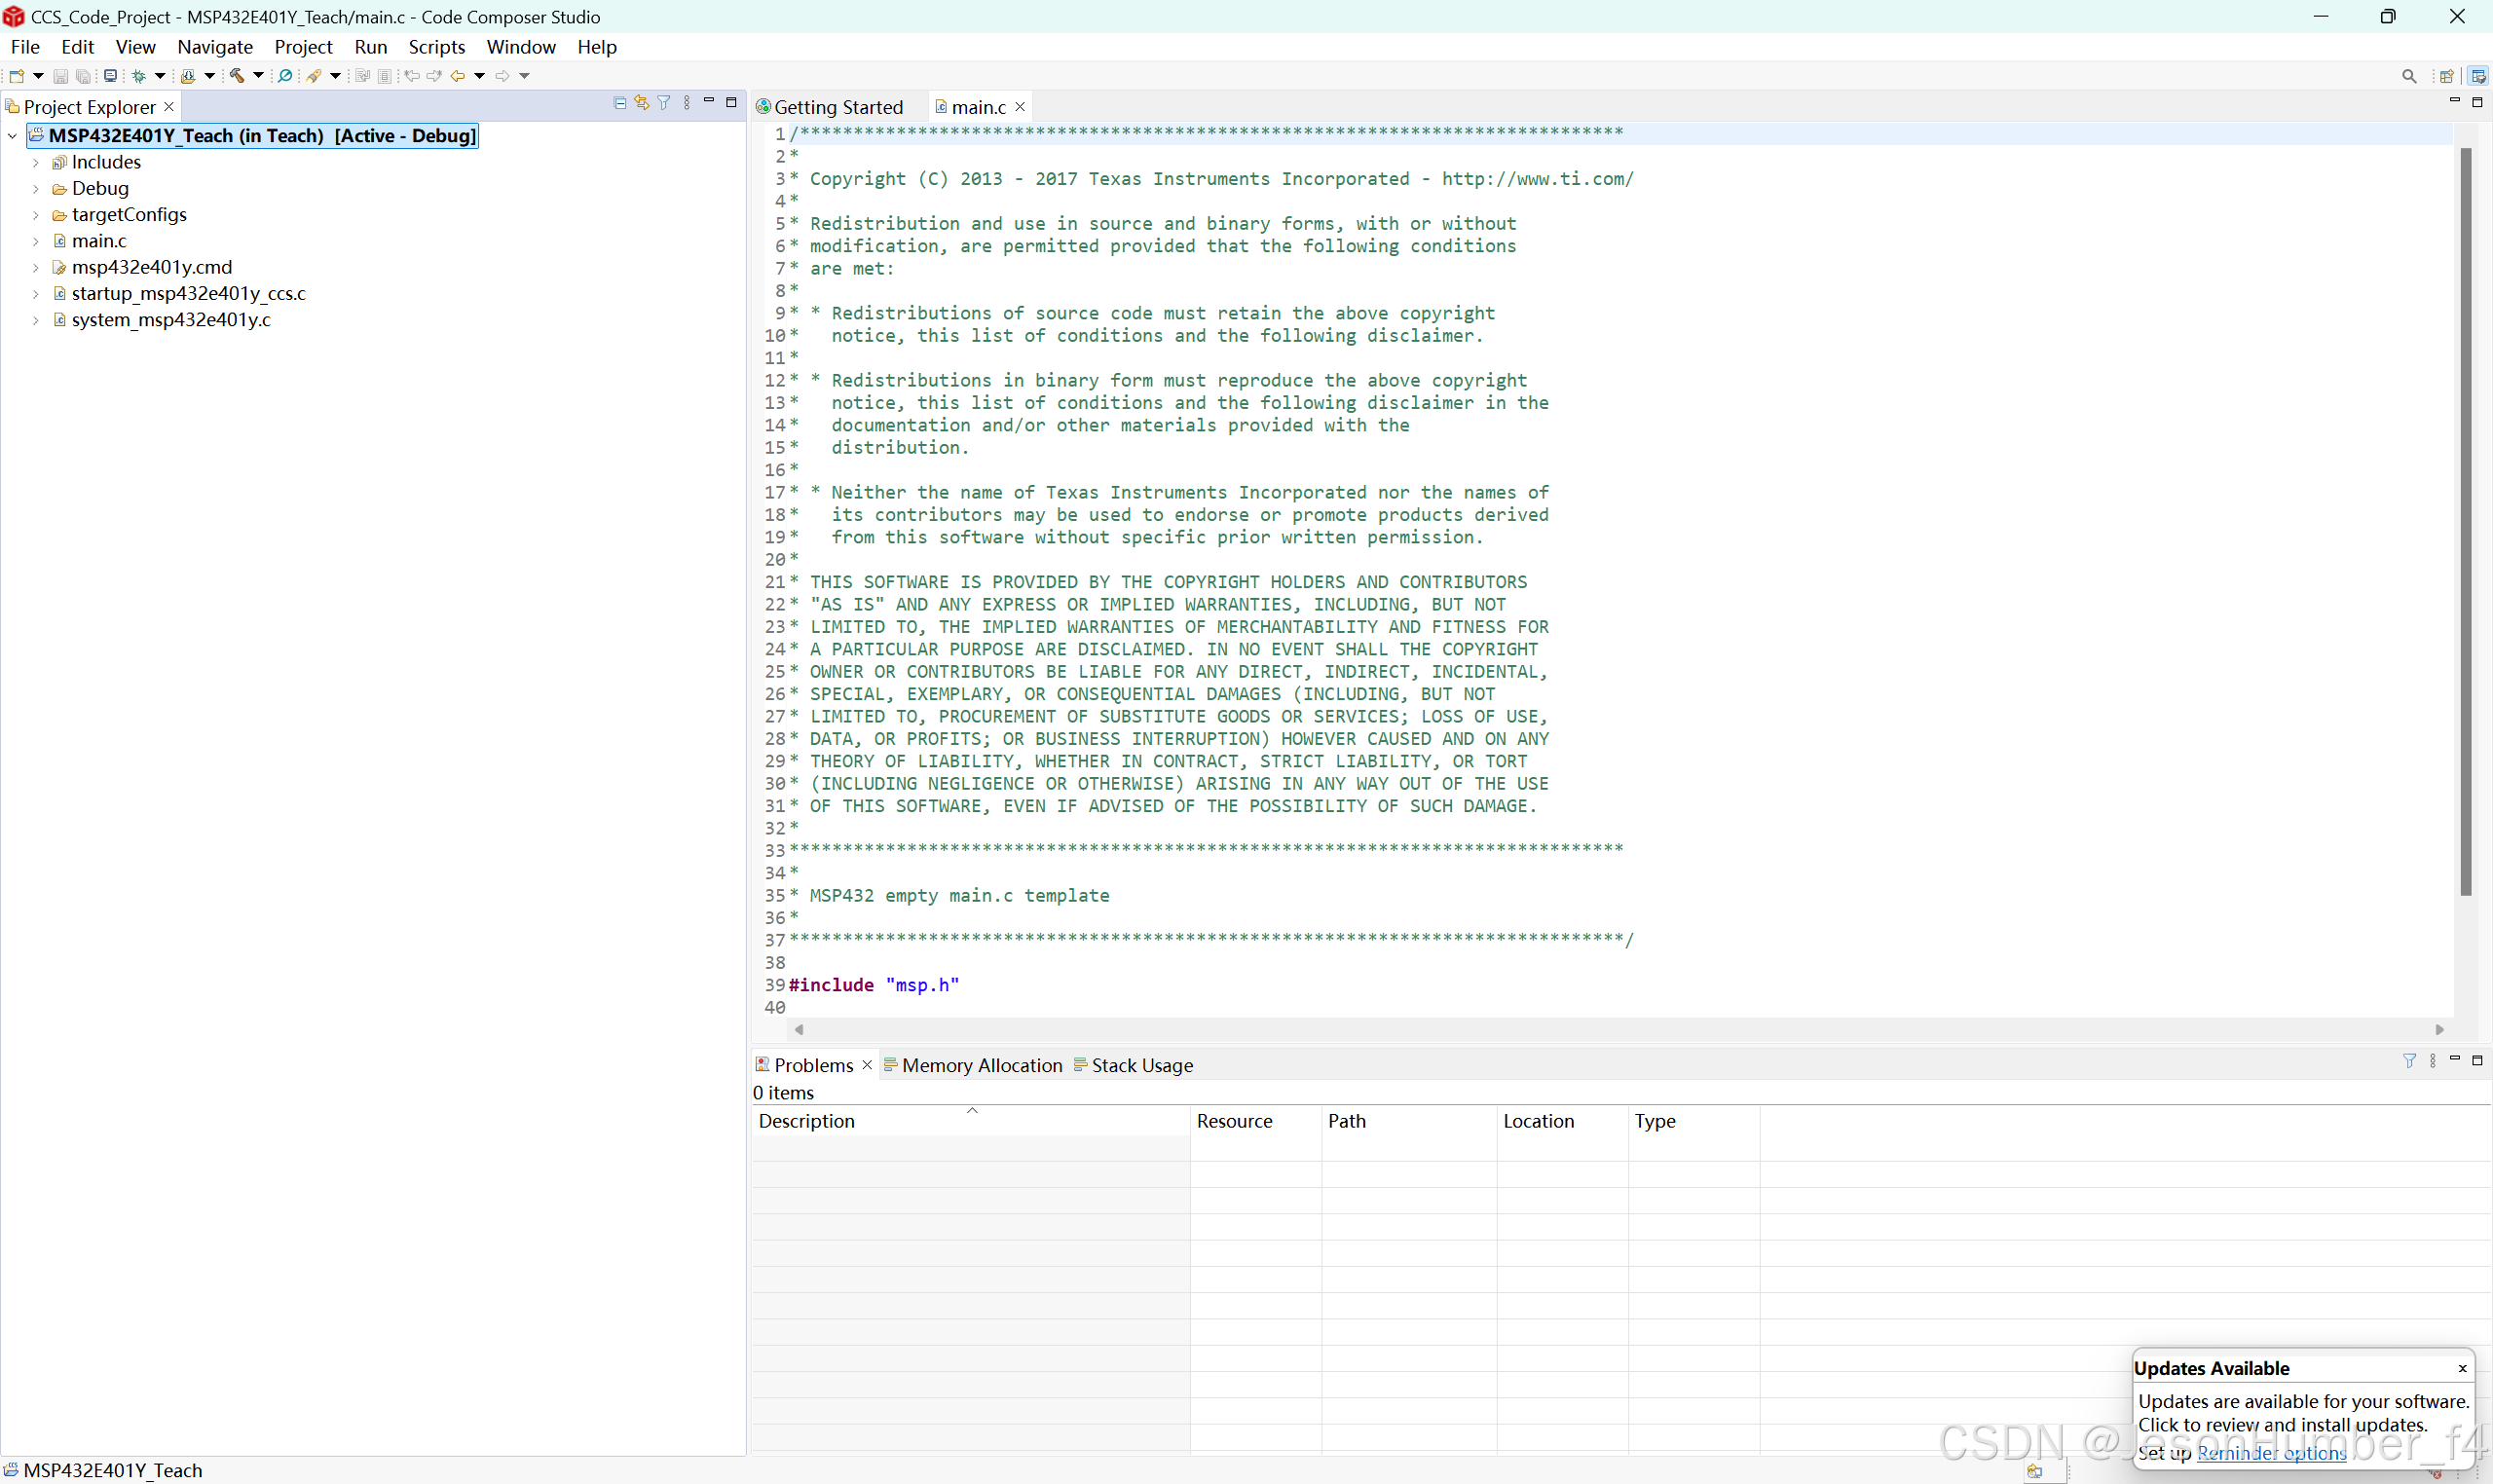Expand the Includes folder

36,162
